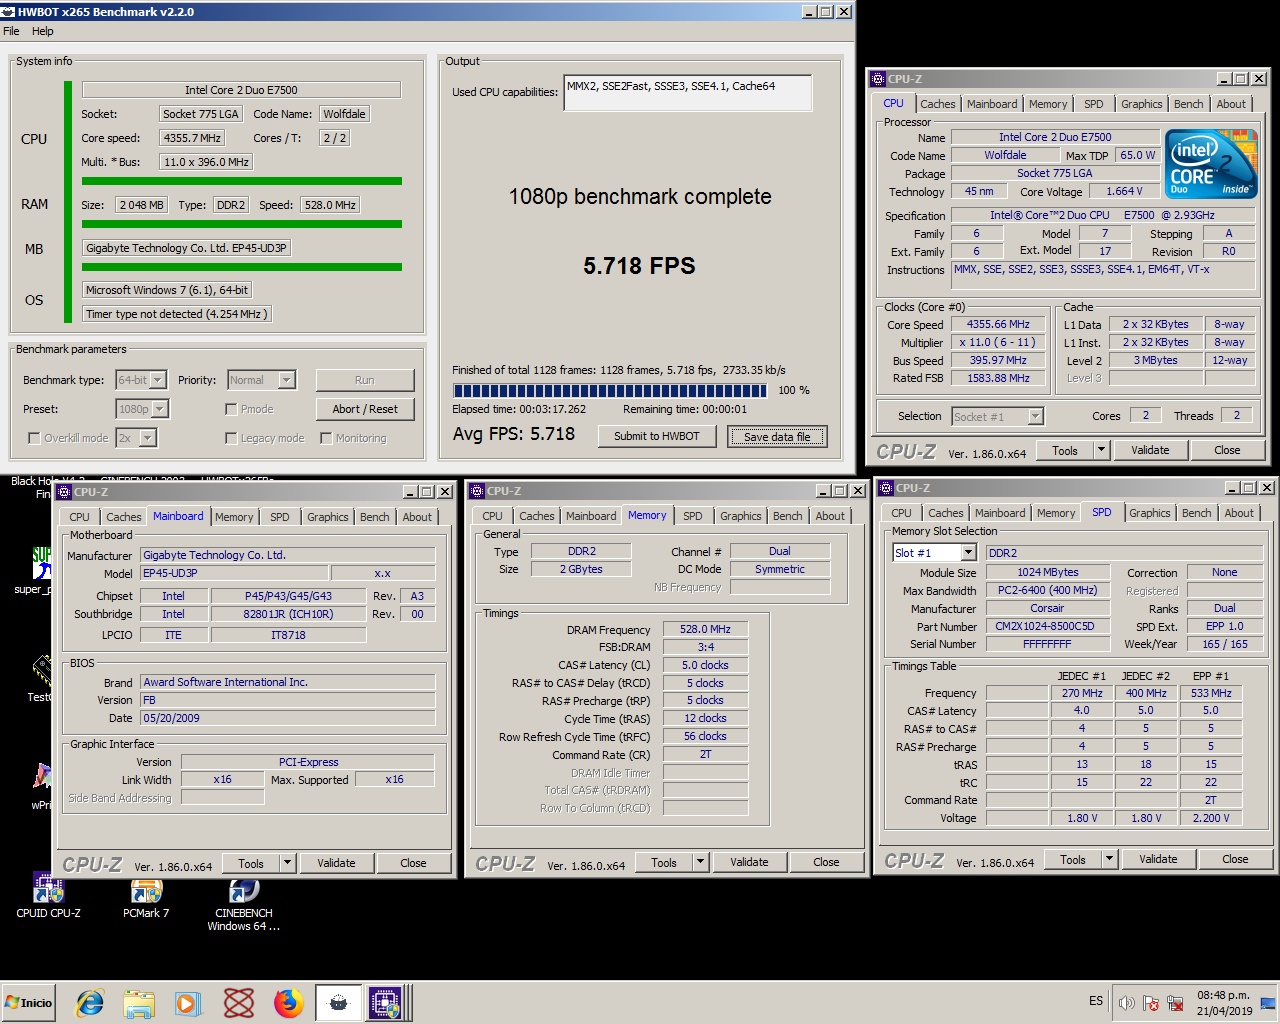Click the 5.718 FPS result text

[639, 266]
